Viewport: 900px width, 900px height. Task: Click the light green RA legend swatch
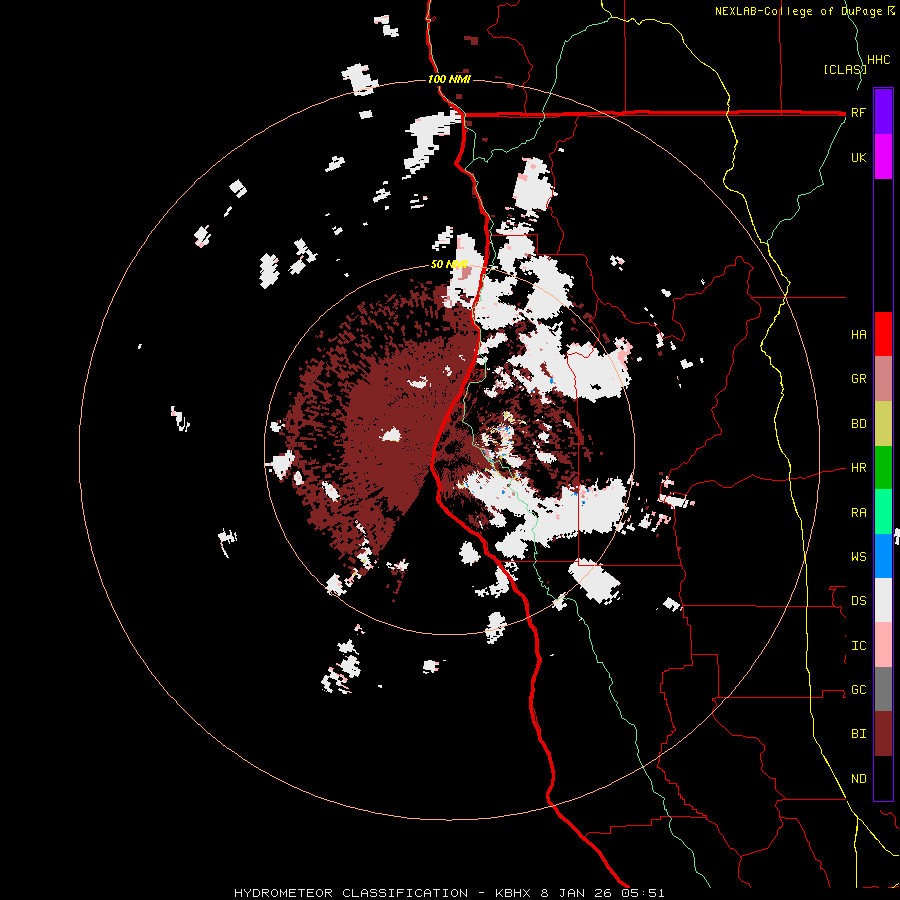pos(883,512)
